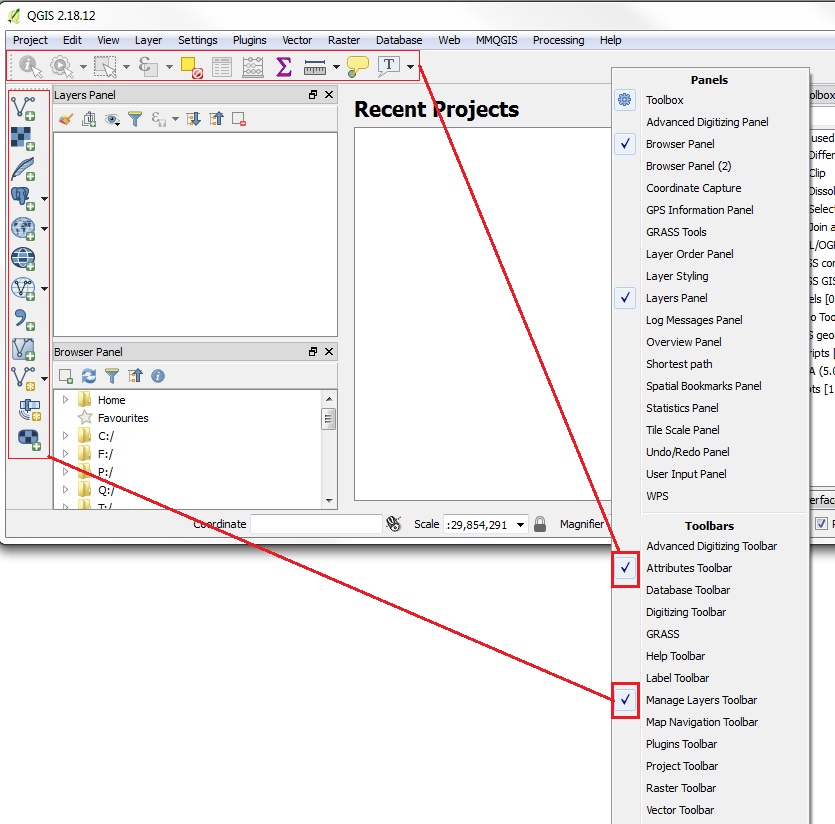The height and width of the screenshot is (824, 835).
Task: Toggle the scale lock padlock
Action: pos(540,524)
